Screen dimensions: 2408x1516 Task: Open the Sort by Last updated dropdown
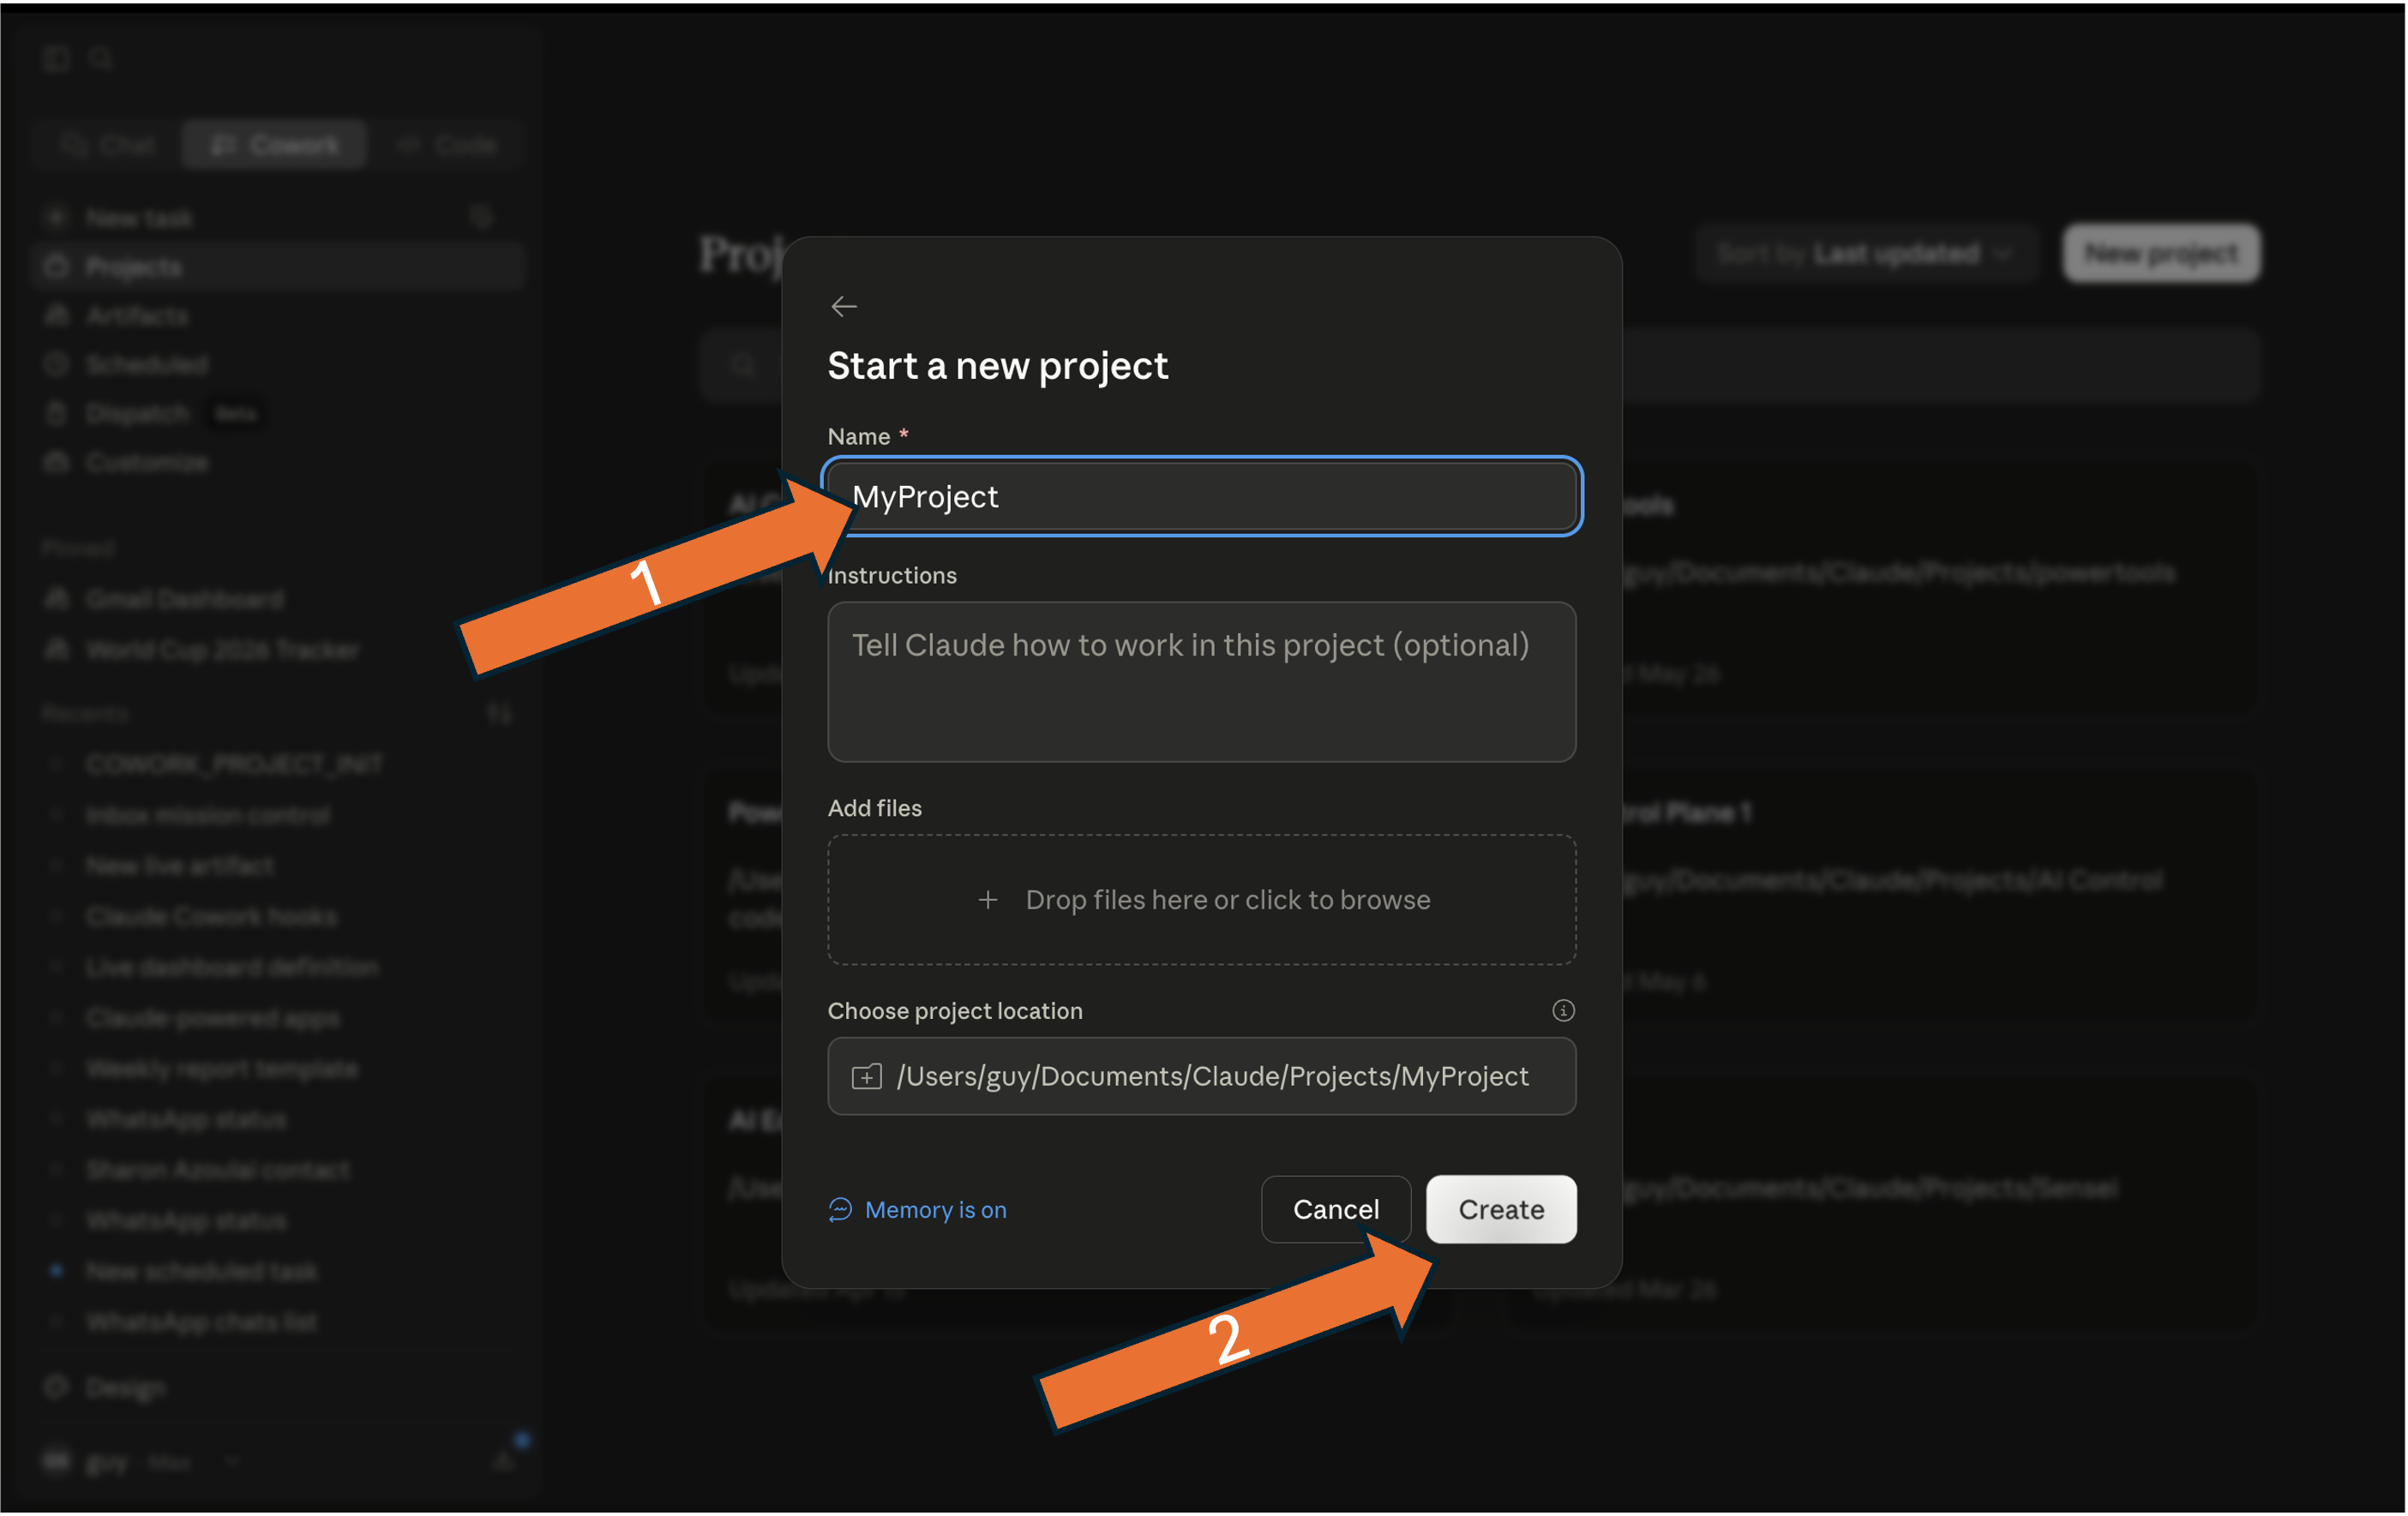(x=1865, y=254)
